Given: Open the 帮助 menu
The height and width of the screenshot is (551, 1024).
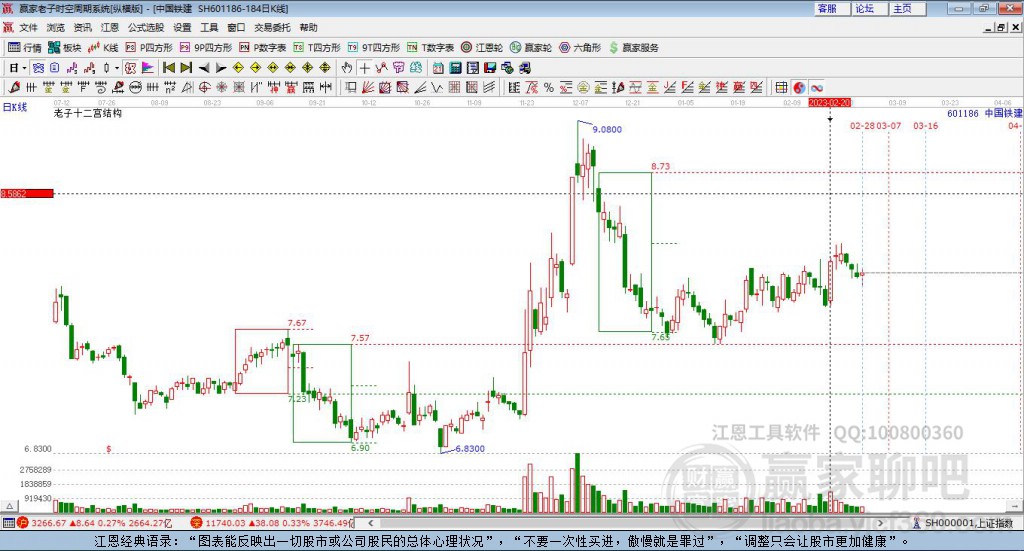Looking at the screenshot, I should [x=308, y=27].
